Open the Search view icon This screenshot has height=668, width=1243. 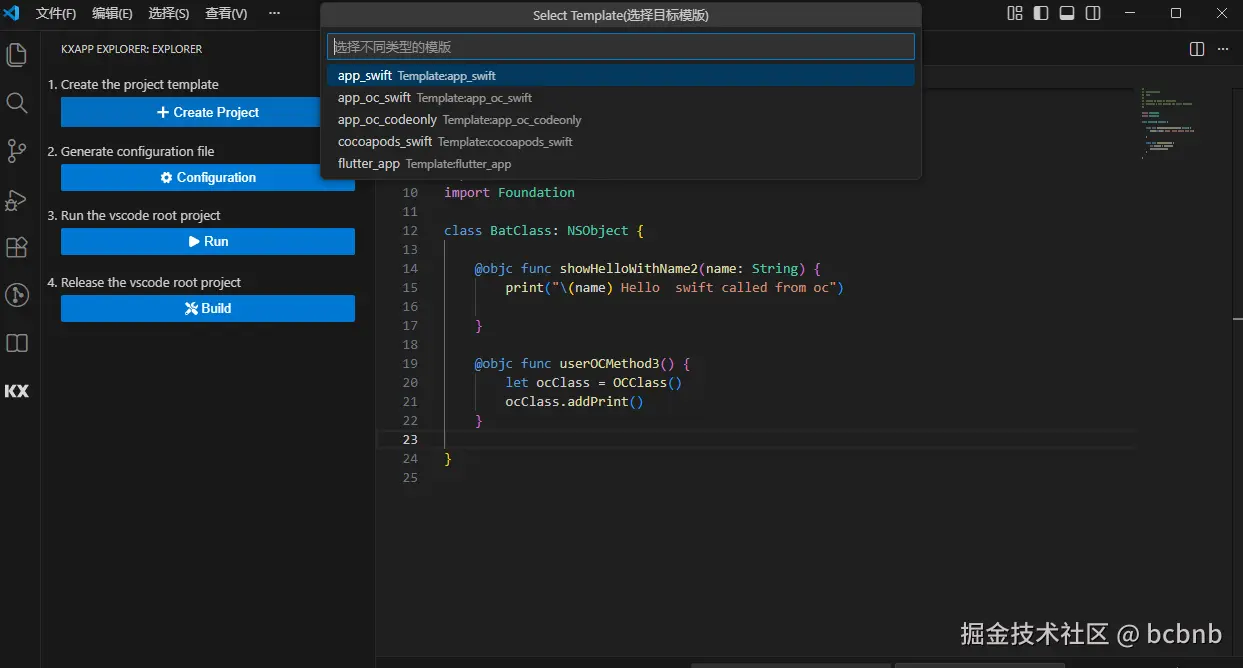17,103
